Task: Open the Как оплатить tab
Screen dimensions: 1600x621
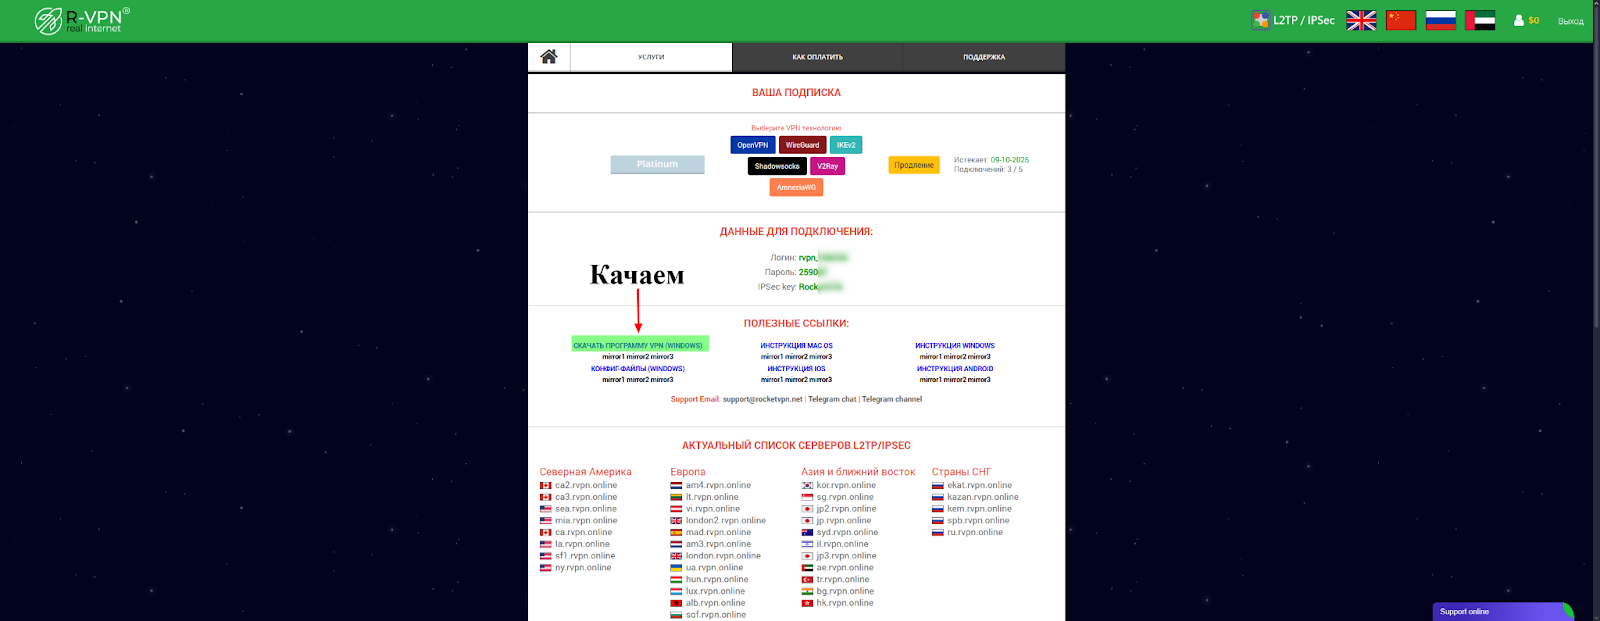Action: pos(817,57)
